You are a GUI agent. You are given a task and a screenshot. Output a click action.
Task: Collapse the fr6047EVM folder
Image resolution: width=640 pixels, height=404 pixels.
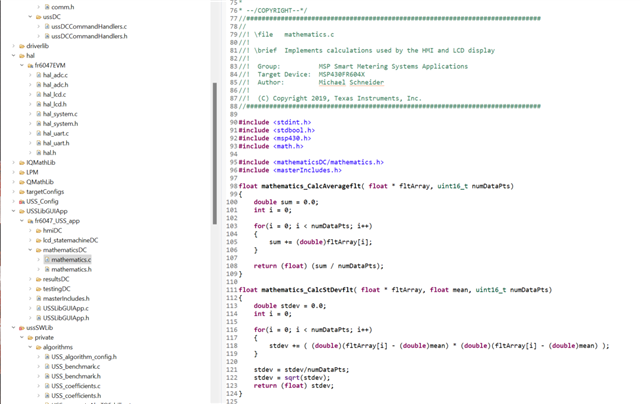(22, 65)
